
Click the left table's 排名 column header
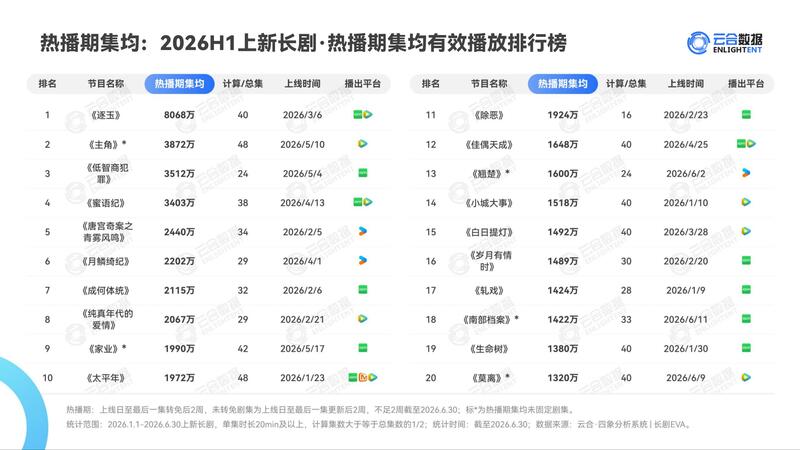(x=47, y=84)
